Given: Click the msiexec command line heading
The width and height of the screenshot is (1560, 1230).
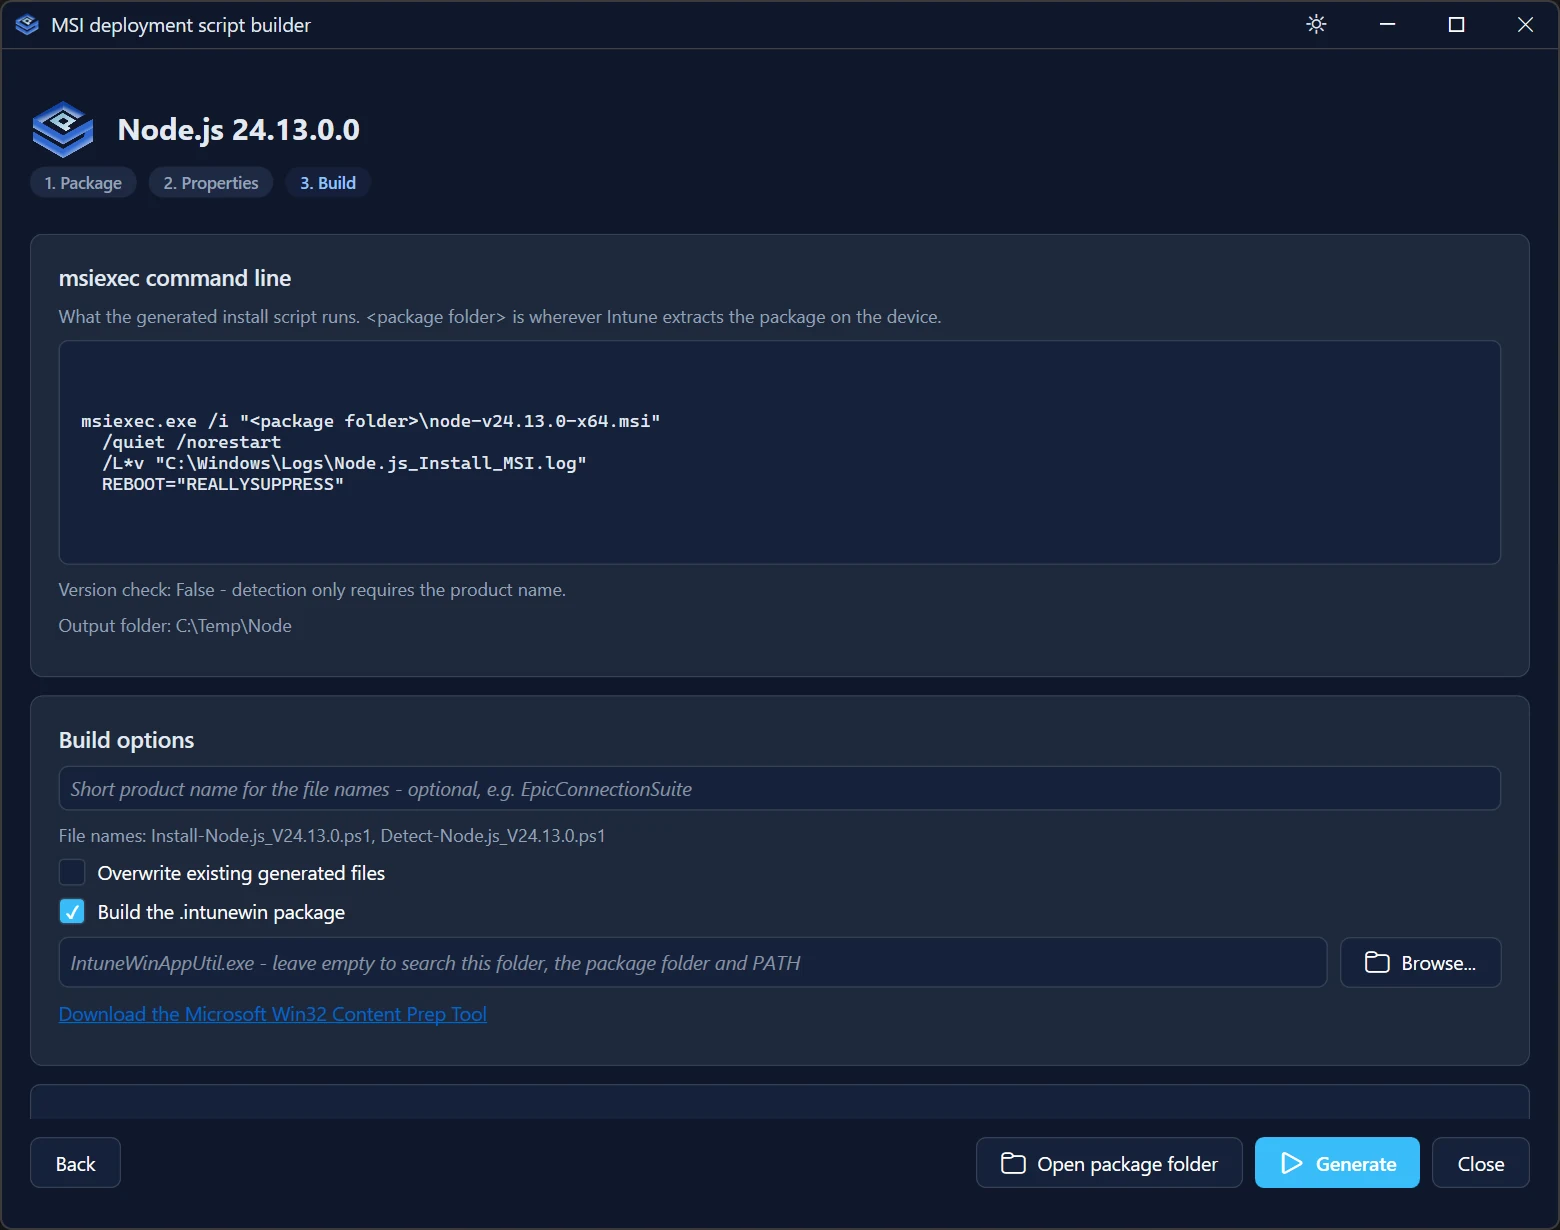Looking at the screenshot, I should 175,278.
